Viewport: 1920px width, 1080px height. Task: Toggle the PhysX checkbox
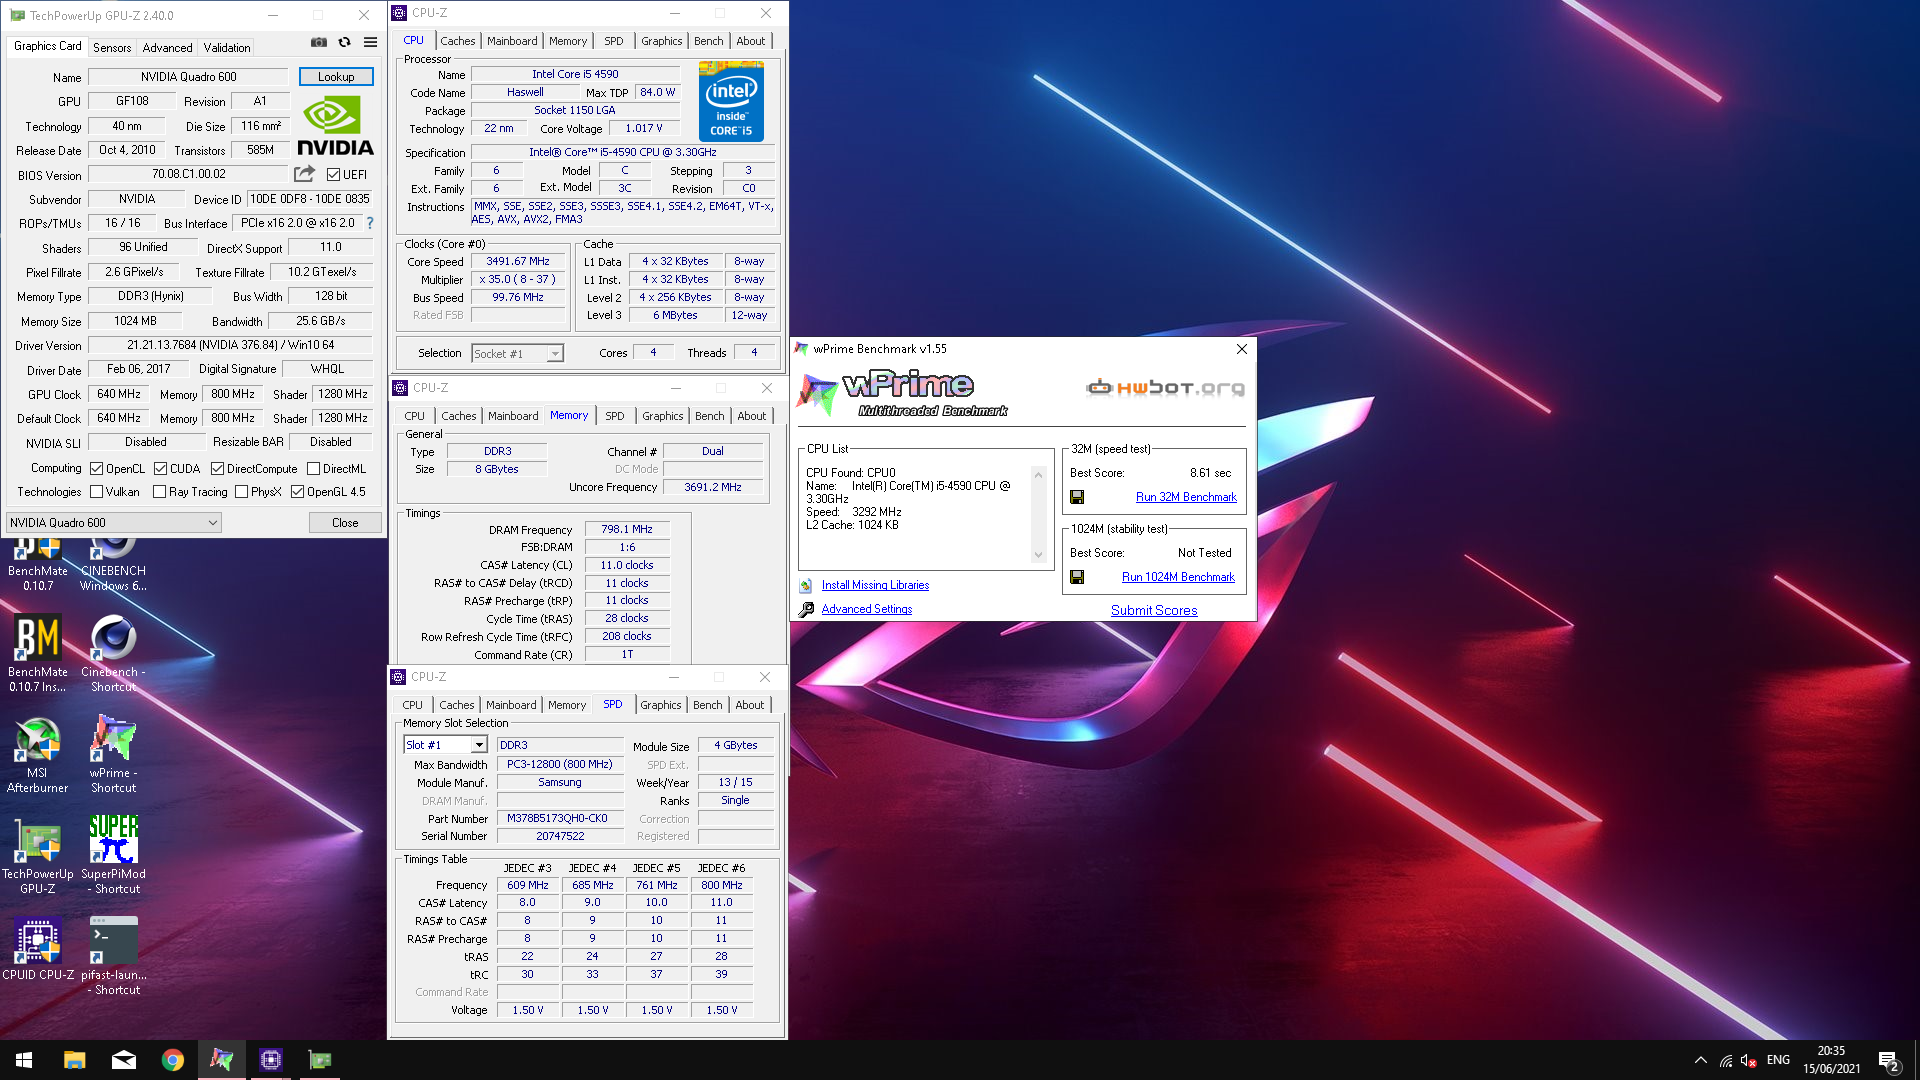pos(241,492)
